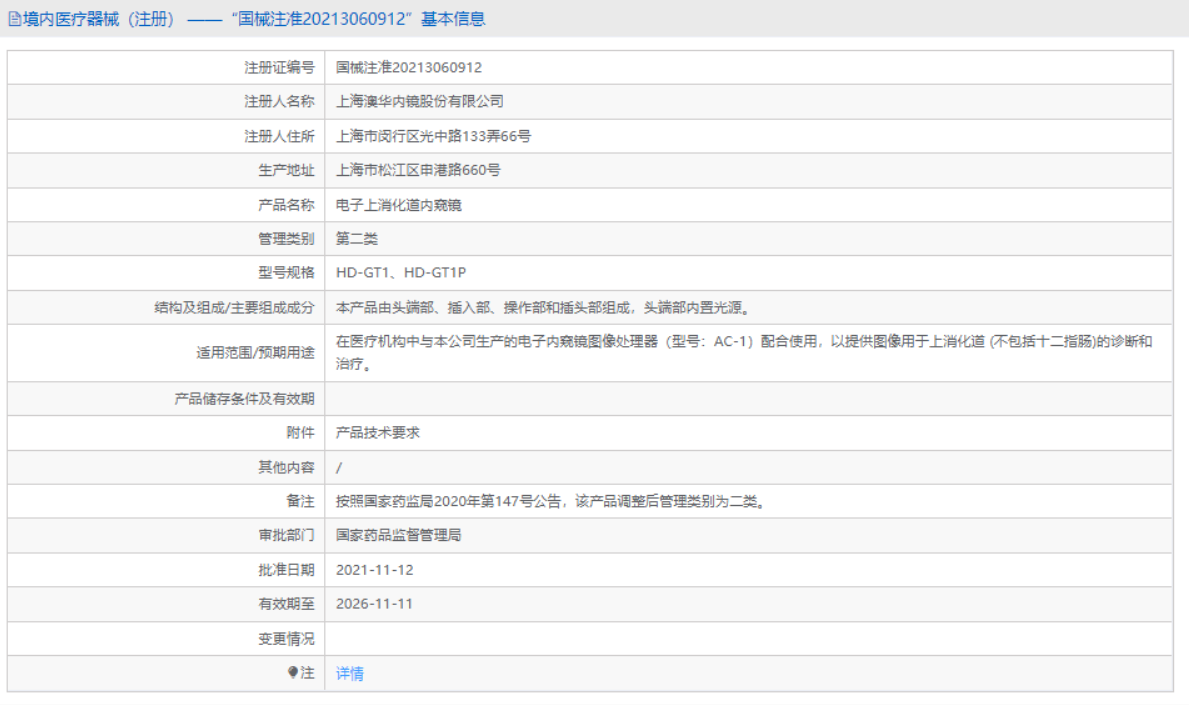
Task: Click the 详情 link in the 注 row
Action: [350, 673]
